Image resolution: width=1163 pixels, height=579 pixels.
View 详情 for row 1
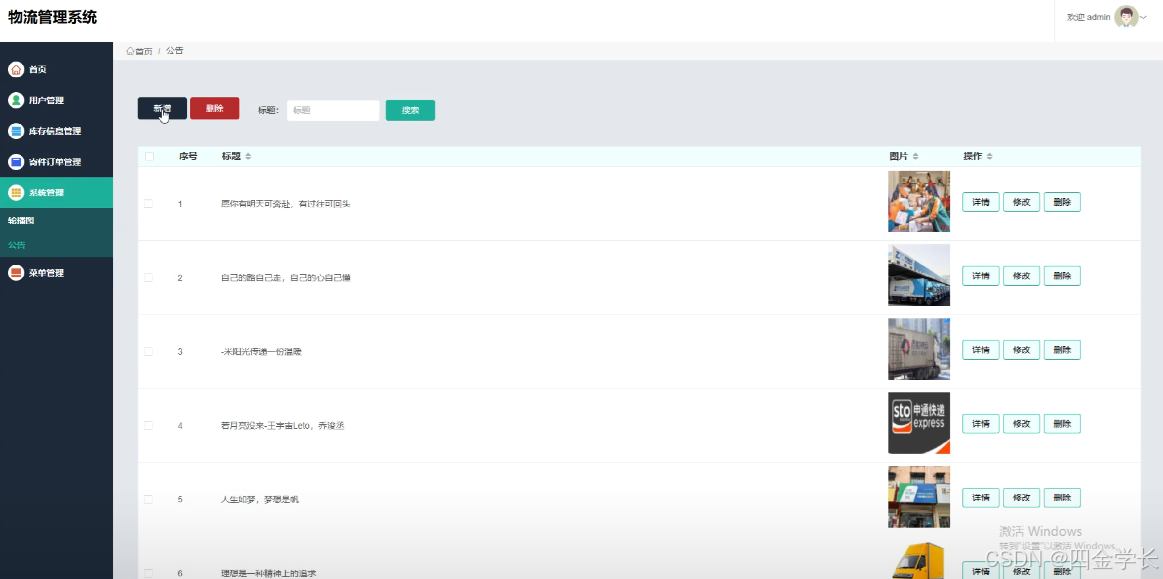981,202
